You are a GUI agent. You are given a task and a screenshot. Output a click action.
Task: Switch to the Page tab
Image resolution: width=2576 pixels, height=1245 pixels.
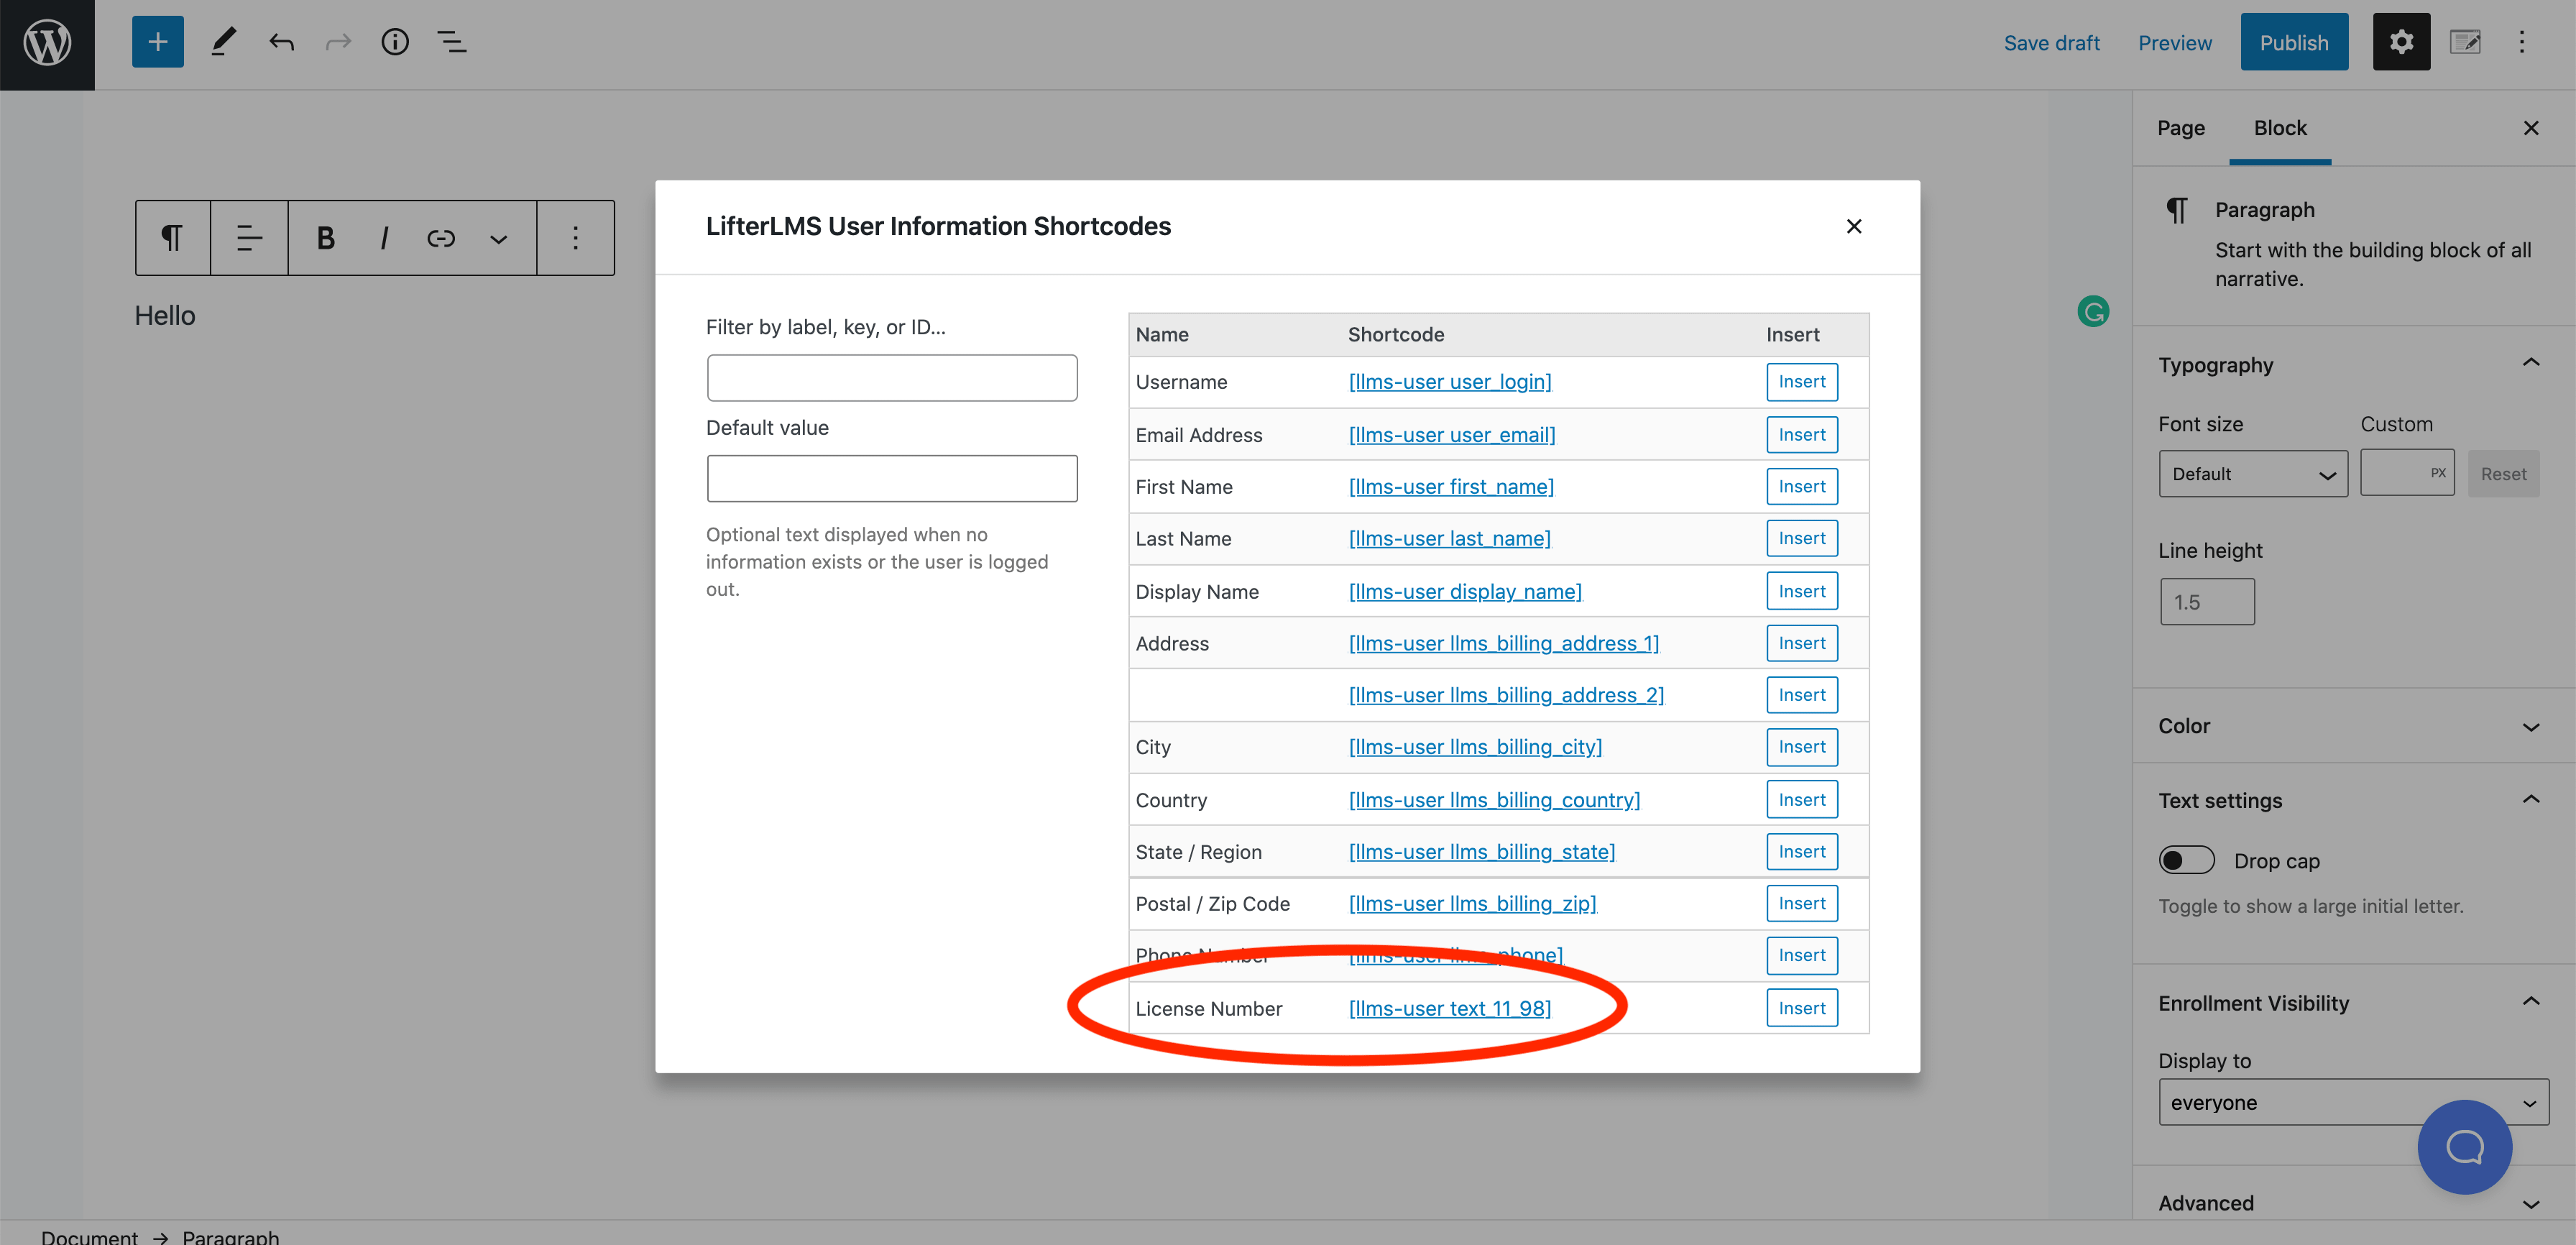tap(2181, 128)
